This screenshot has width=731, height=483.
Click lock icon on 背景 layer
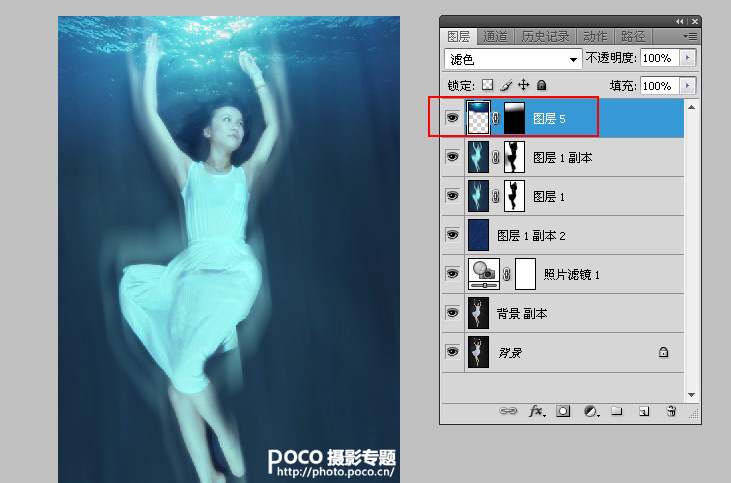663,352
